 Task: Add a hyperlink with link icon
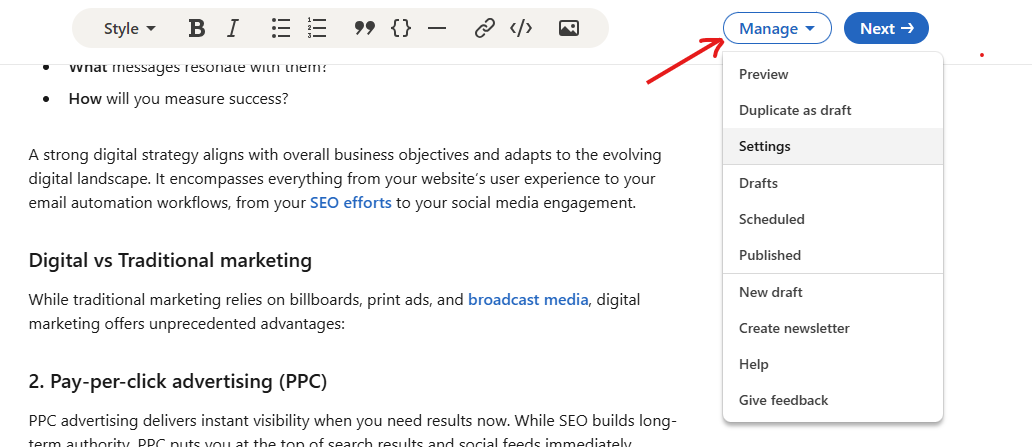tap(484, 28)
